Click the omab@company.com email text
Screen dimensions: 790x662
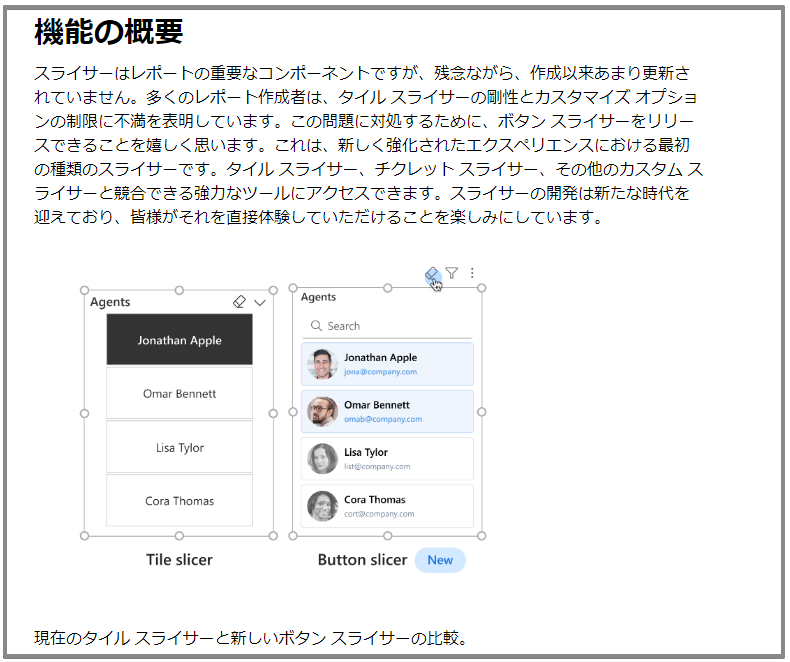(383, 419)
